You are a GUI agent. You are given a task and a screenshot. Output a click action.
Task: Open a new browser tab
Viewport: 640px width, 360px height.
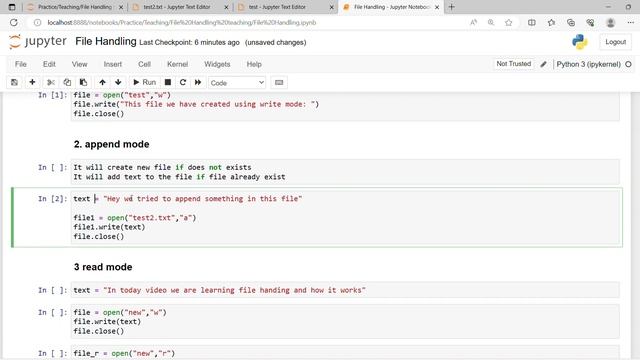pos(451,7)
